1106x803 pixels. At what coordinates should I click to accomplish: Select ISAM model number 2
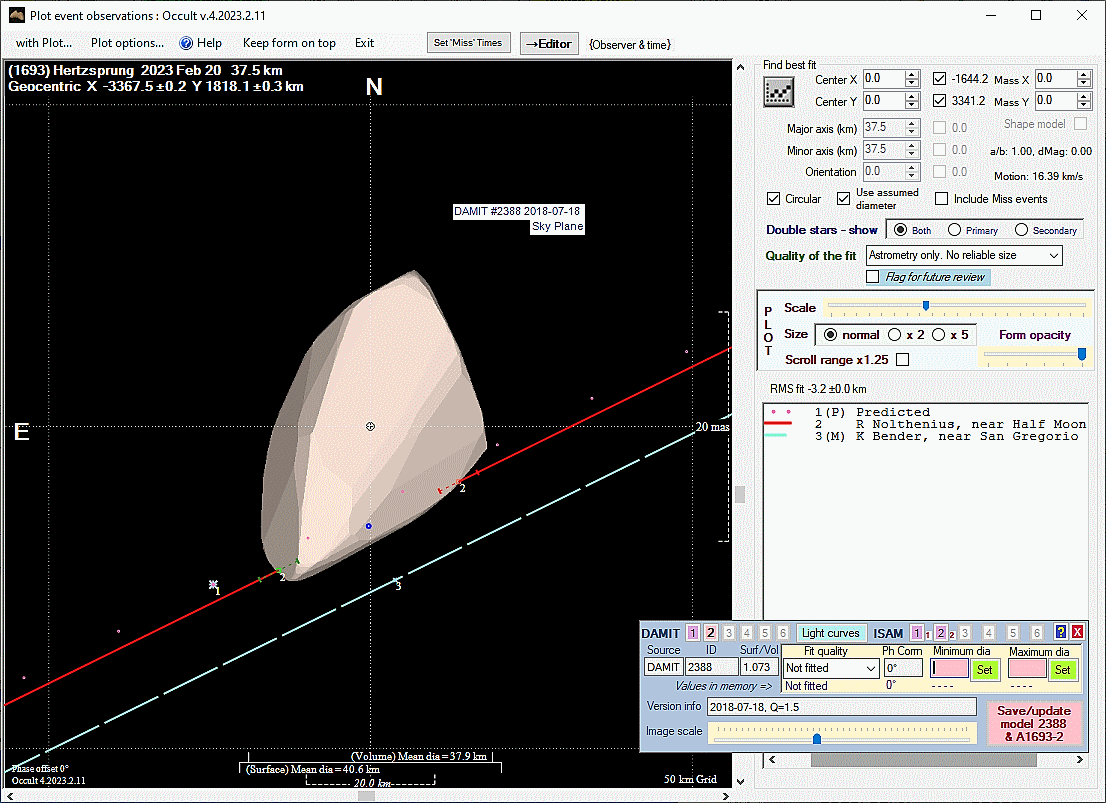click(x=941, y=633)
